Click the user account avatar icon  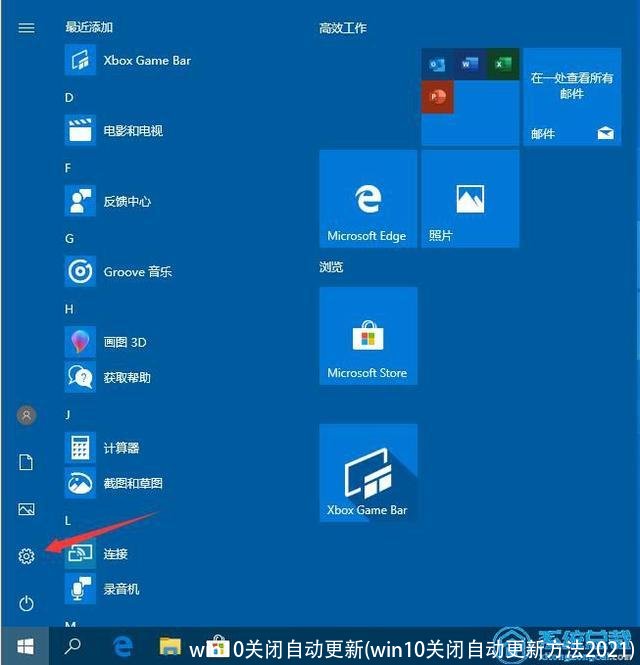point(26,415)
